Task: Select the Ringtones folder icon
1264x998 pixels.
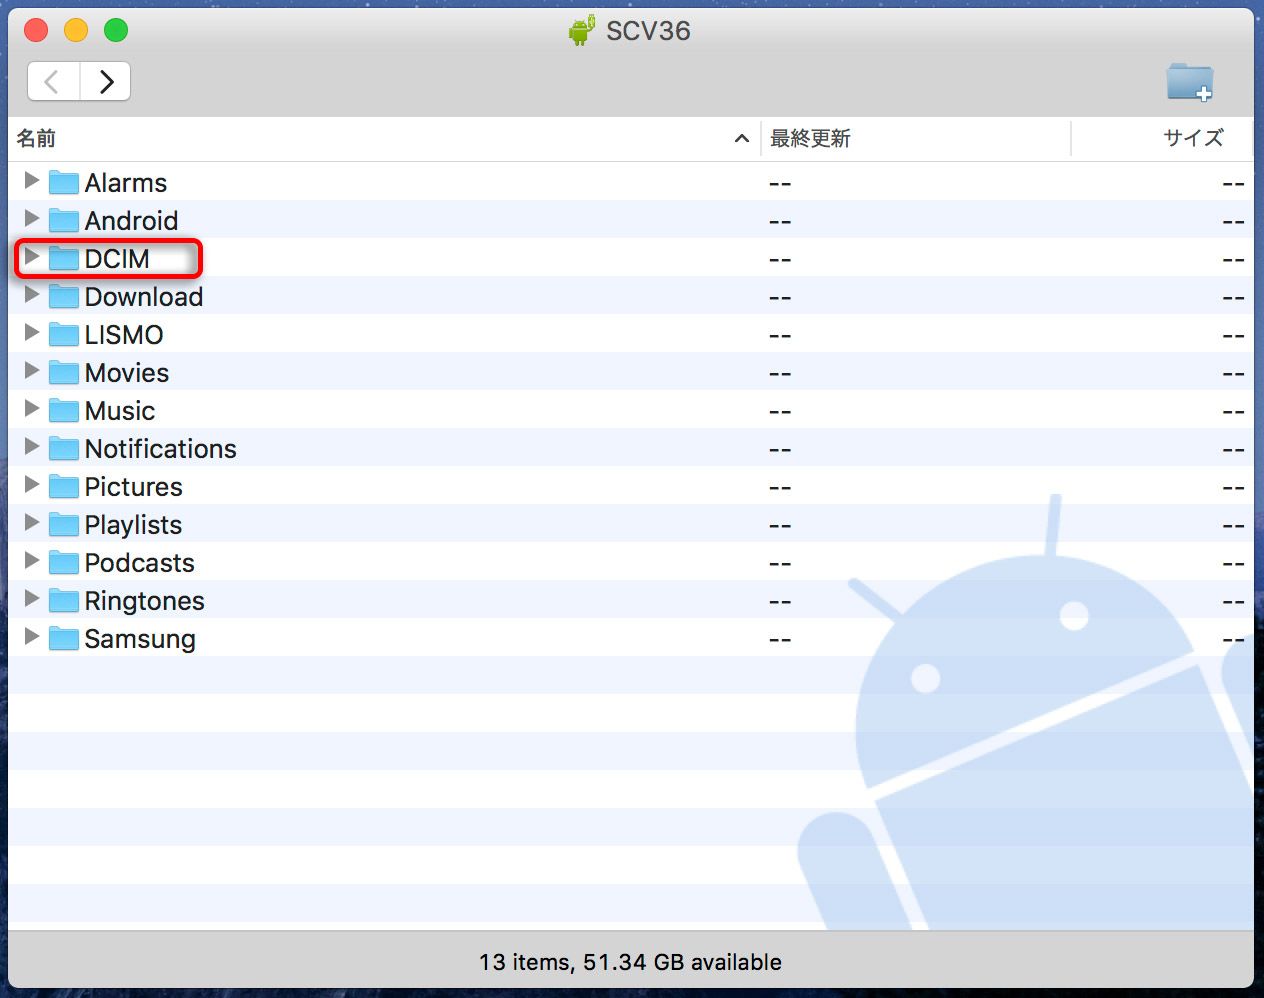Action: [x=64, y=600]
